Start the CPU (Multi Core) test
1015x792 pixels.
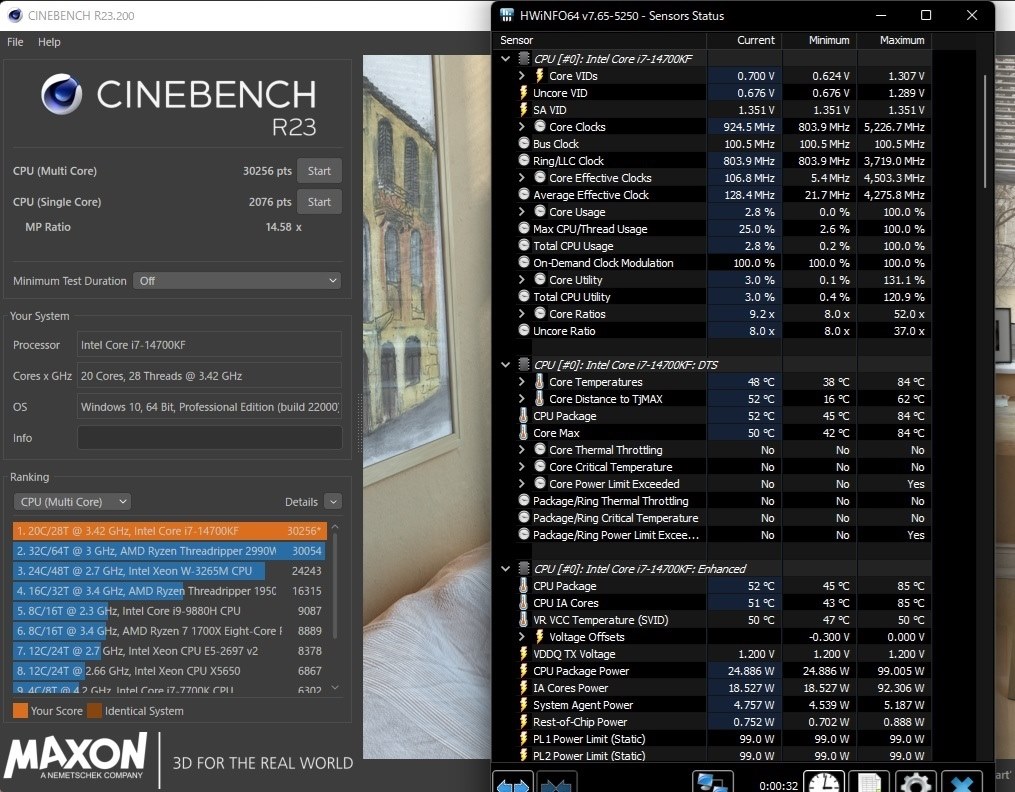click(319, 171)
